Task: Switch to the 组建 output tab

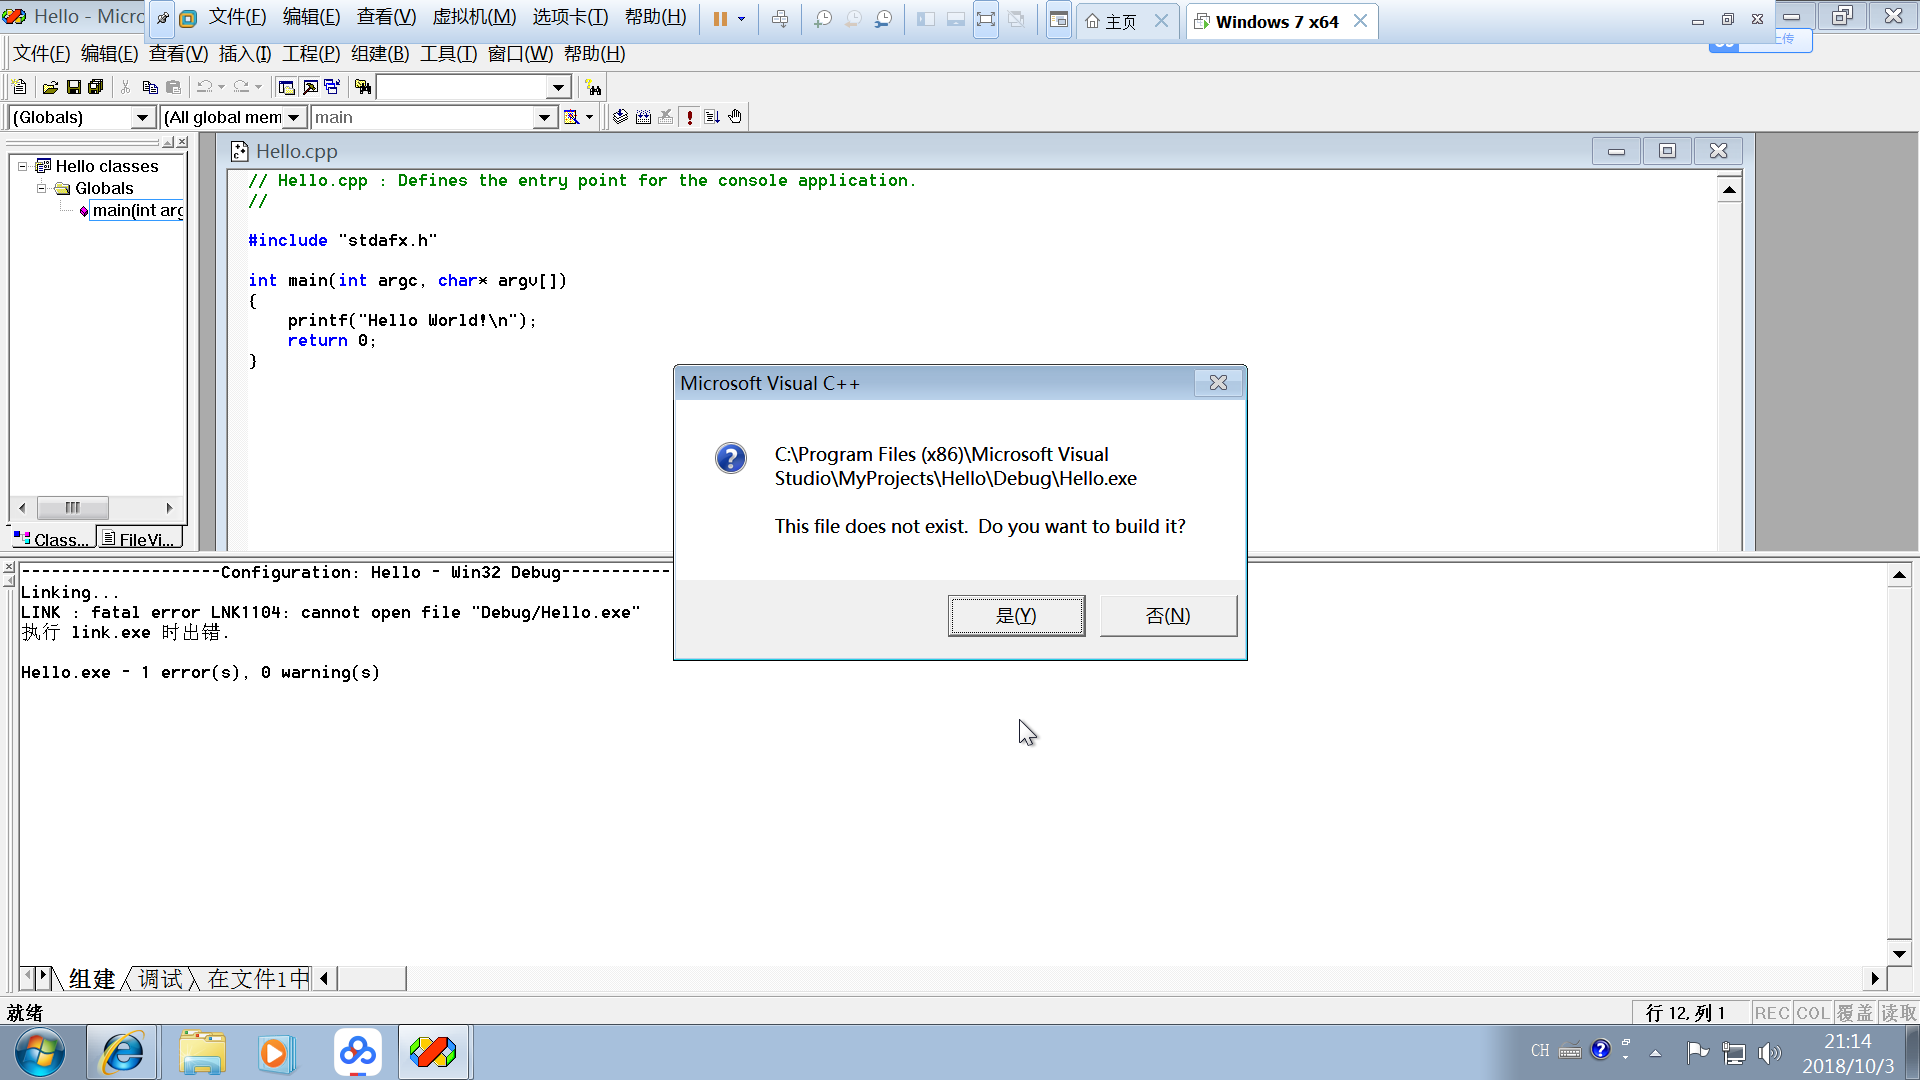Action: [x=92, y=979]
